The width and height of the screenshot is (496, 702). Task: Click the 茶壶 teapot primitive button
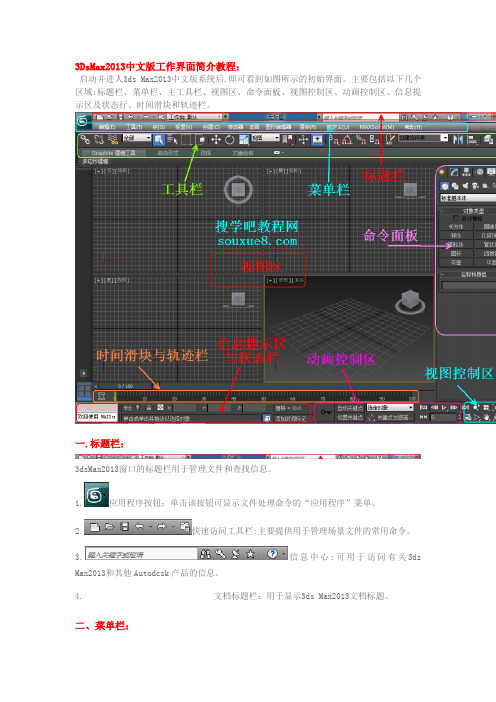point(456,262)
